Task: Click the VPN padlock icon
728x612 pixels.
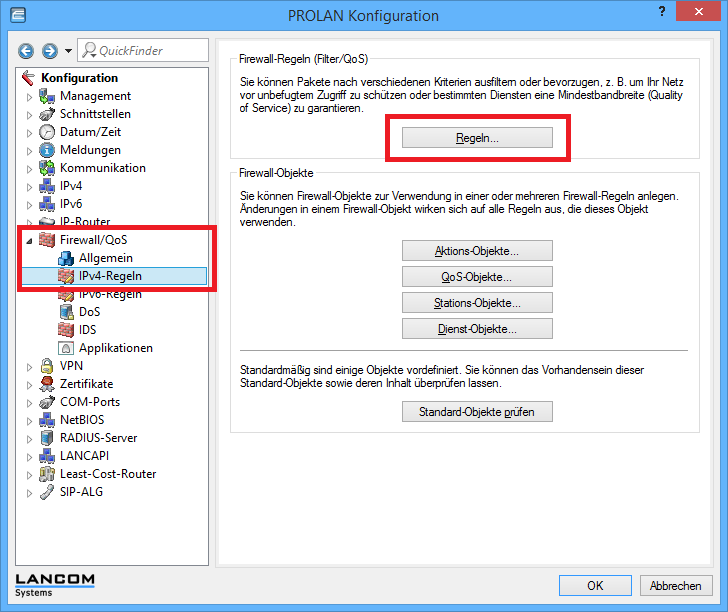Action: point(46,366)
